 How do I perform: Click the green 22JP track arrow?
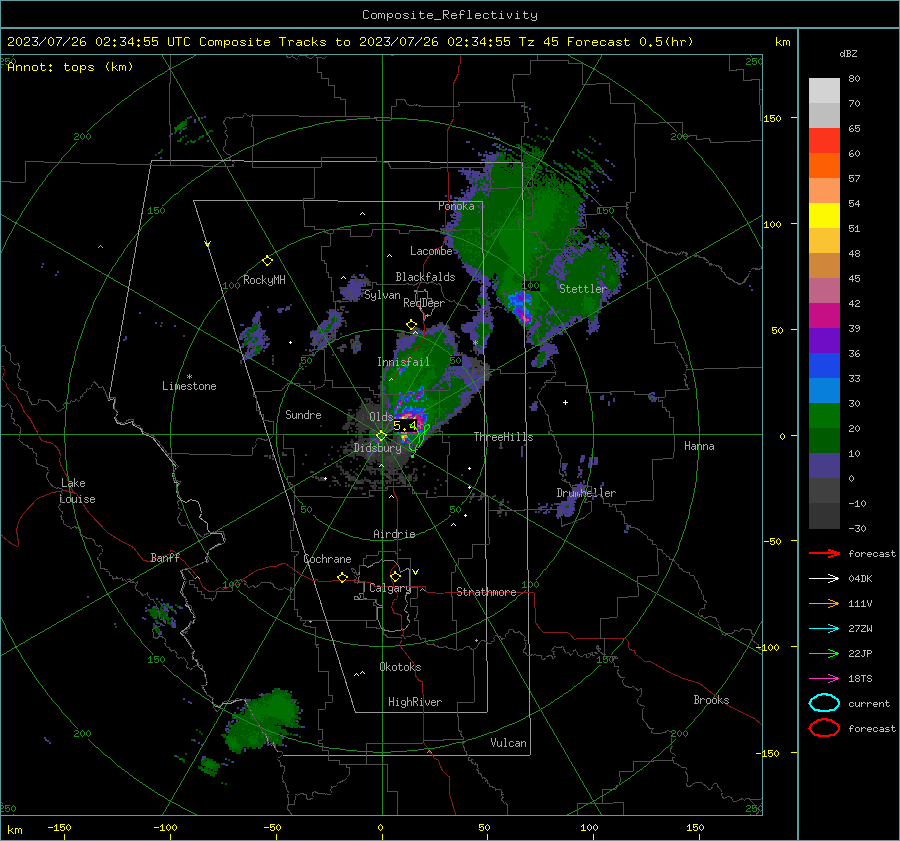(824, 653)
